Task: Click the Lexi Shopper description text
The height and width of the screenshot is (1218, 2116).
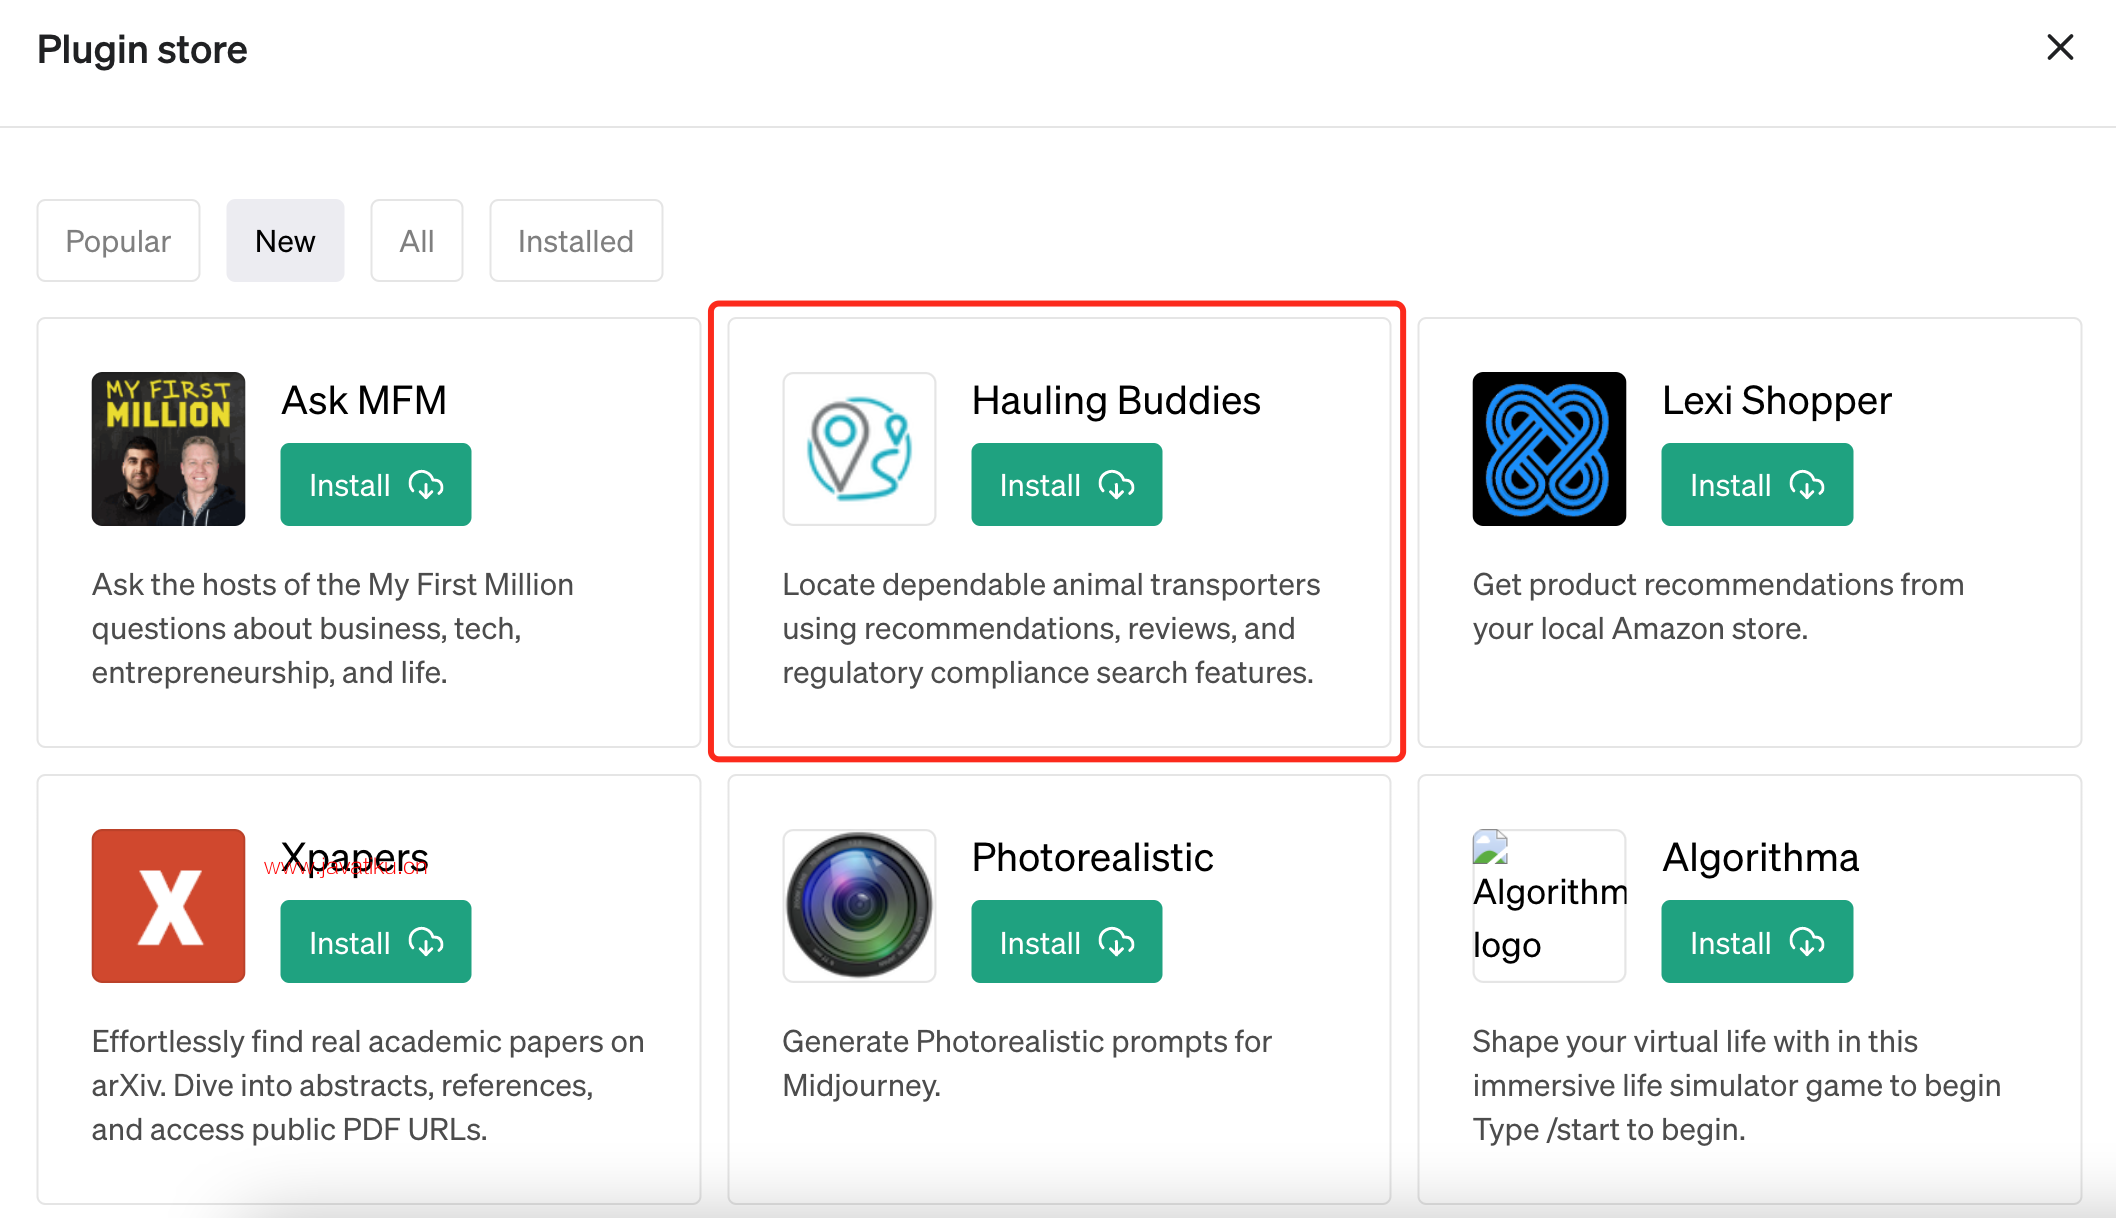Action: [x=1718, y=606]
